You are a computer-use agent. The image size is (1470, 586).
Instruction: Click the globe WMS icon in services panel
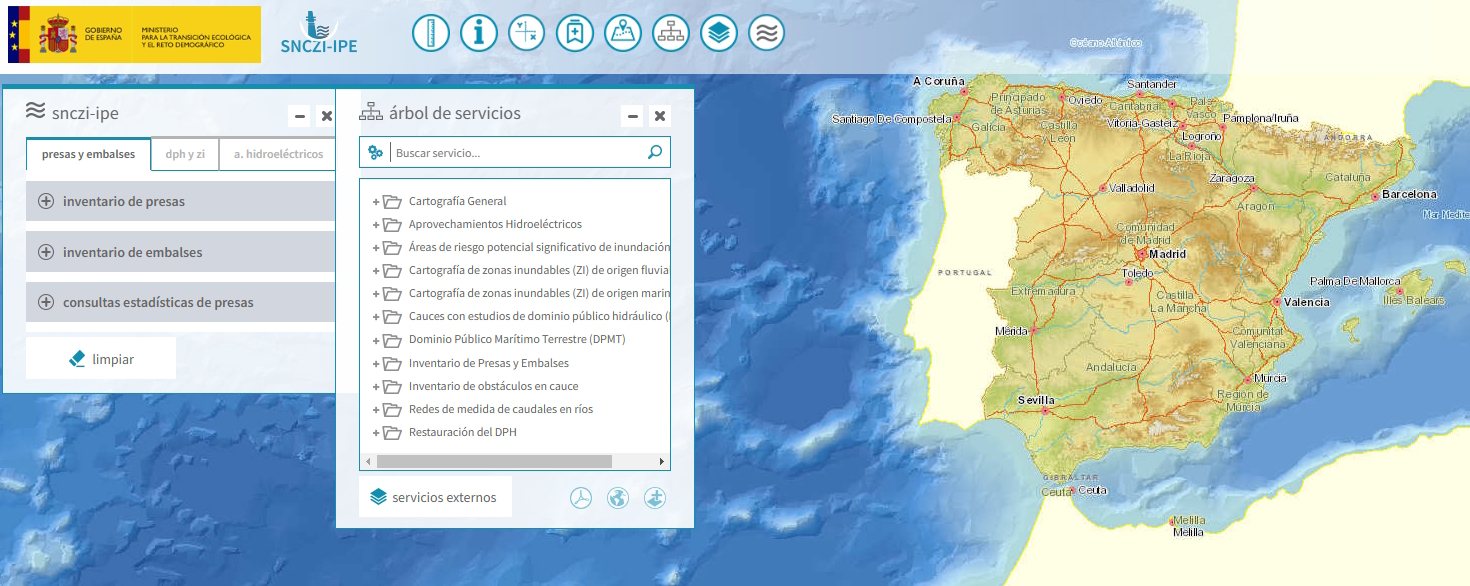click(617, 497)
